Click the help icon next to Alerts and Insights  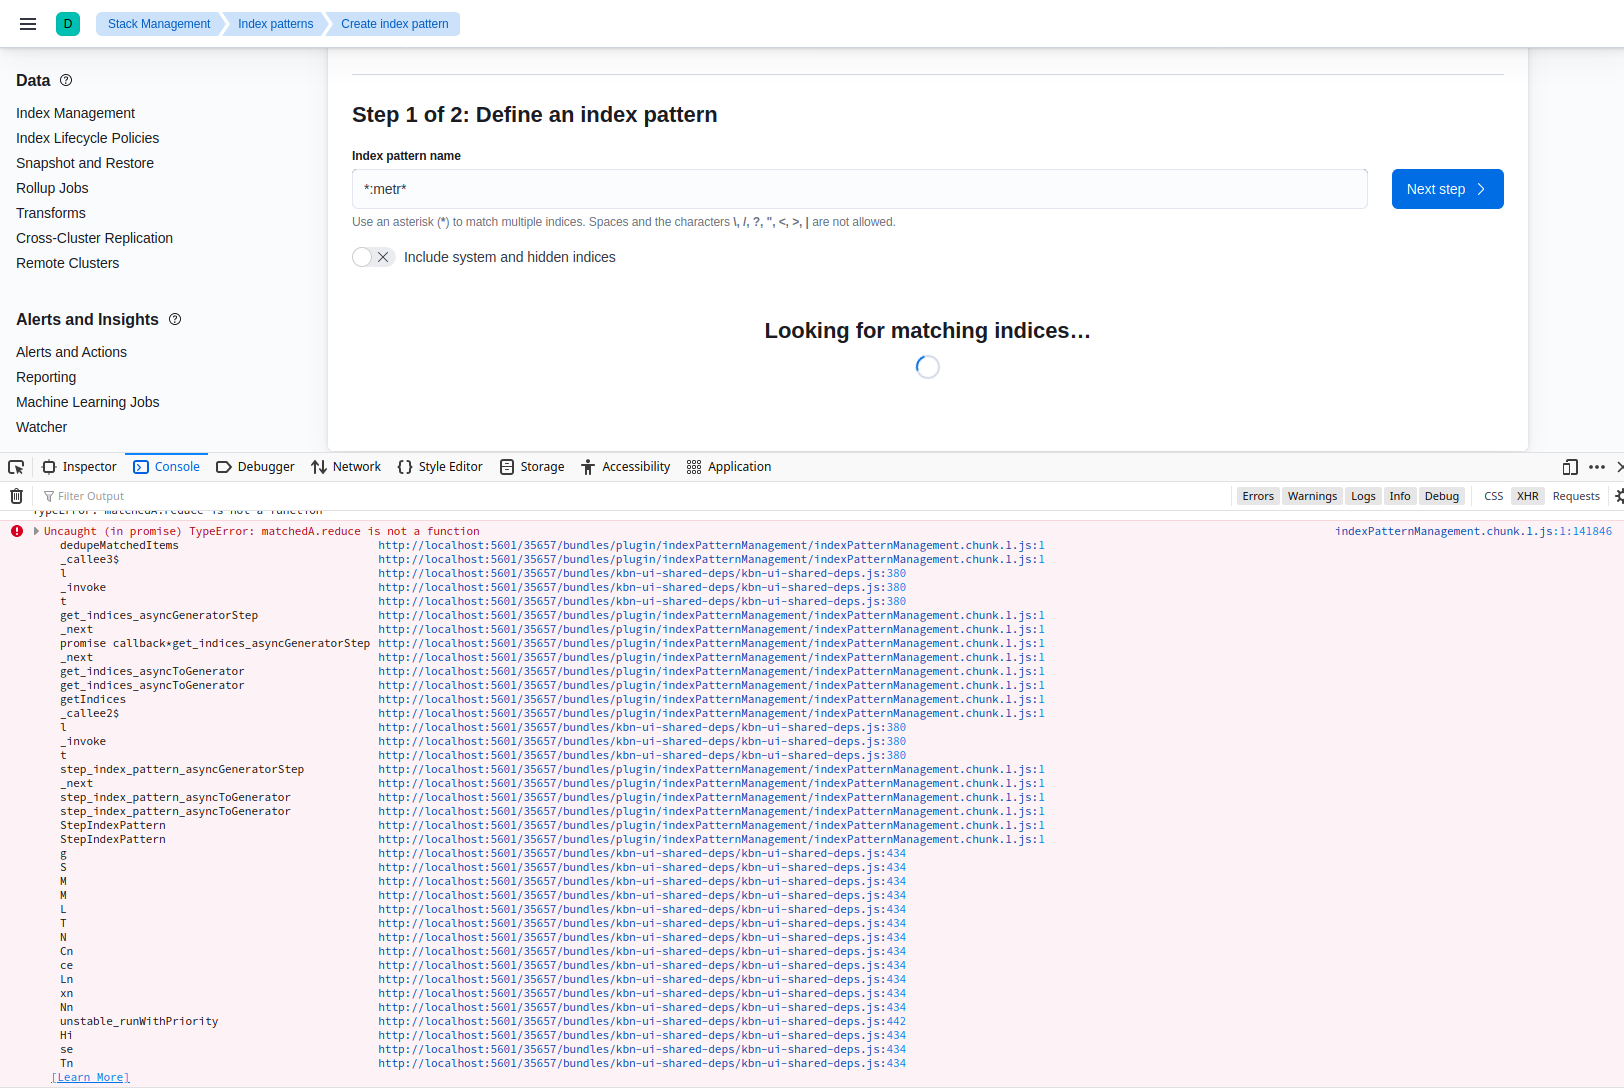coord(175,319)
